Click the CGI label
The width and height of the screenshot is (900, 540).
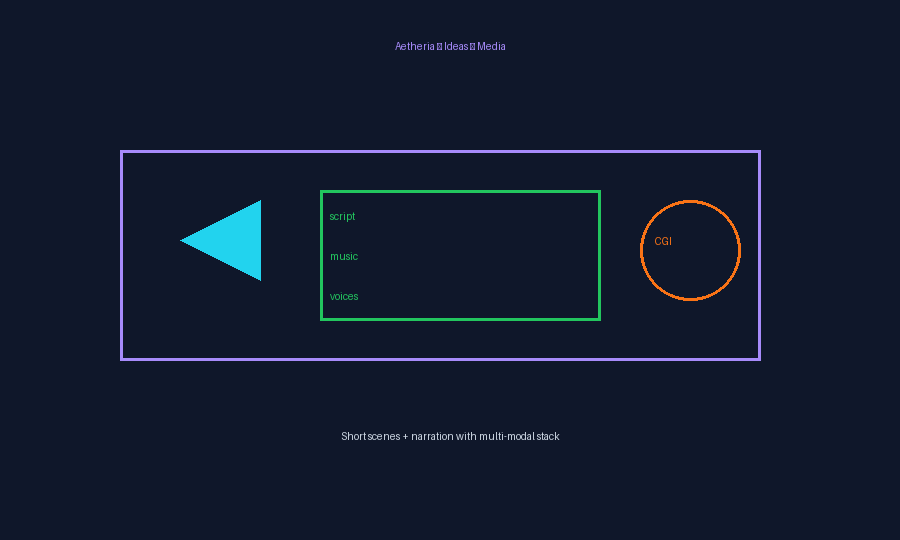pyautogui.click(x=663, y=242)
